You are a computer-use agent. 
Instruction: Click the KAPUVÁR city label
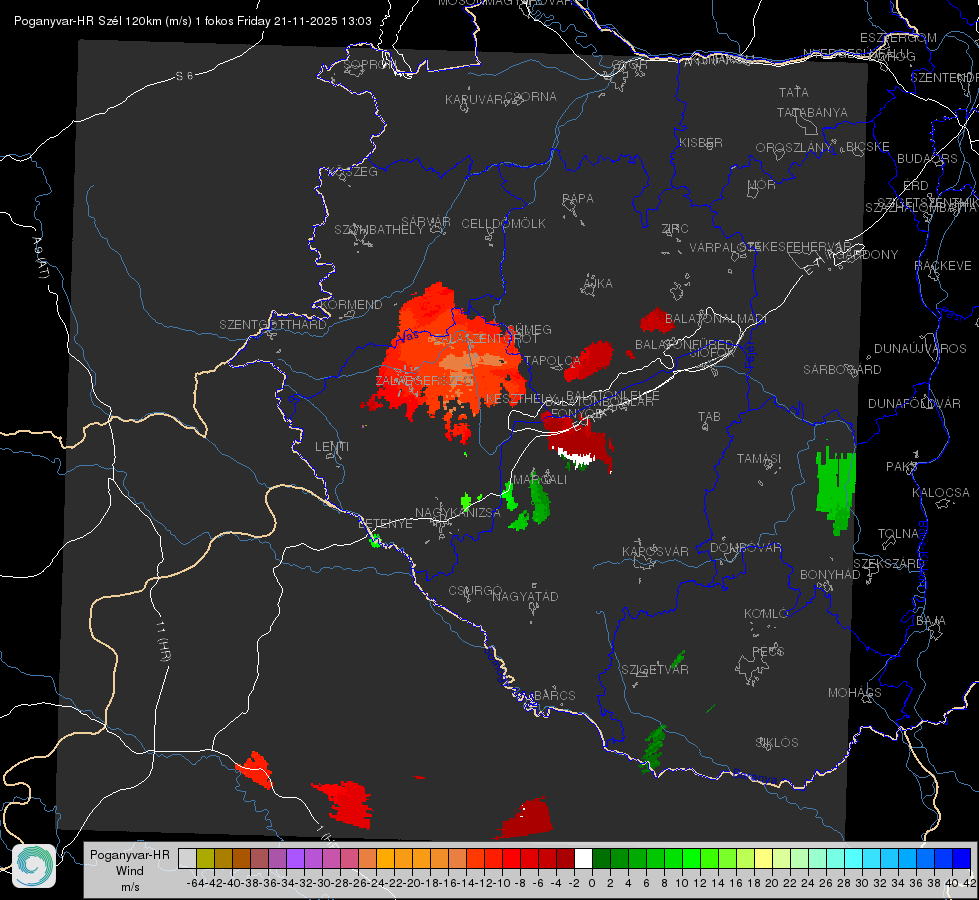tap(475, 100)
